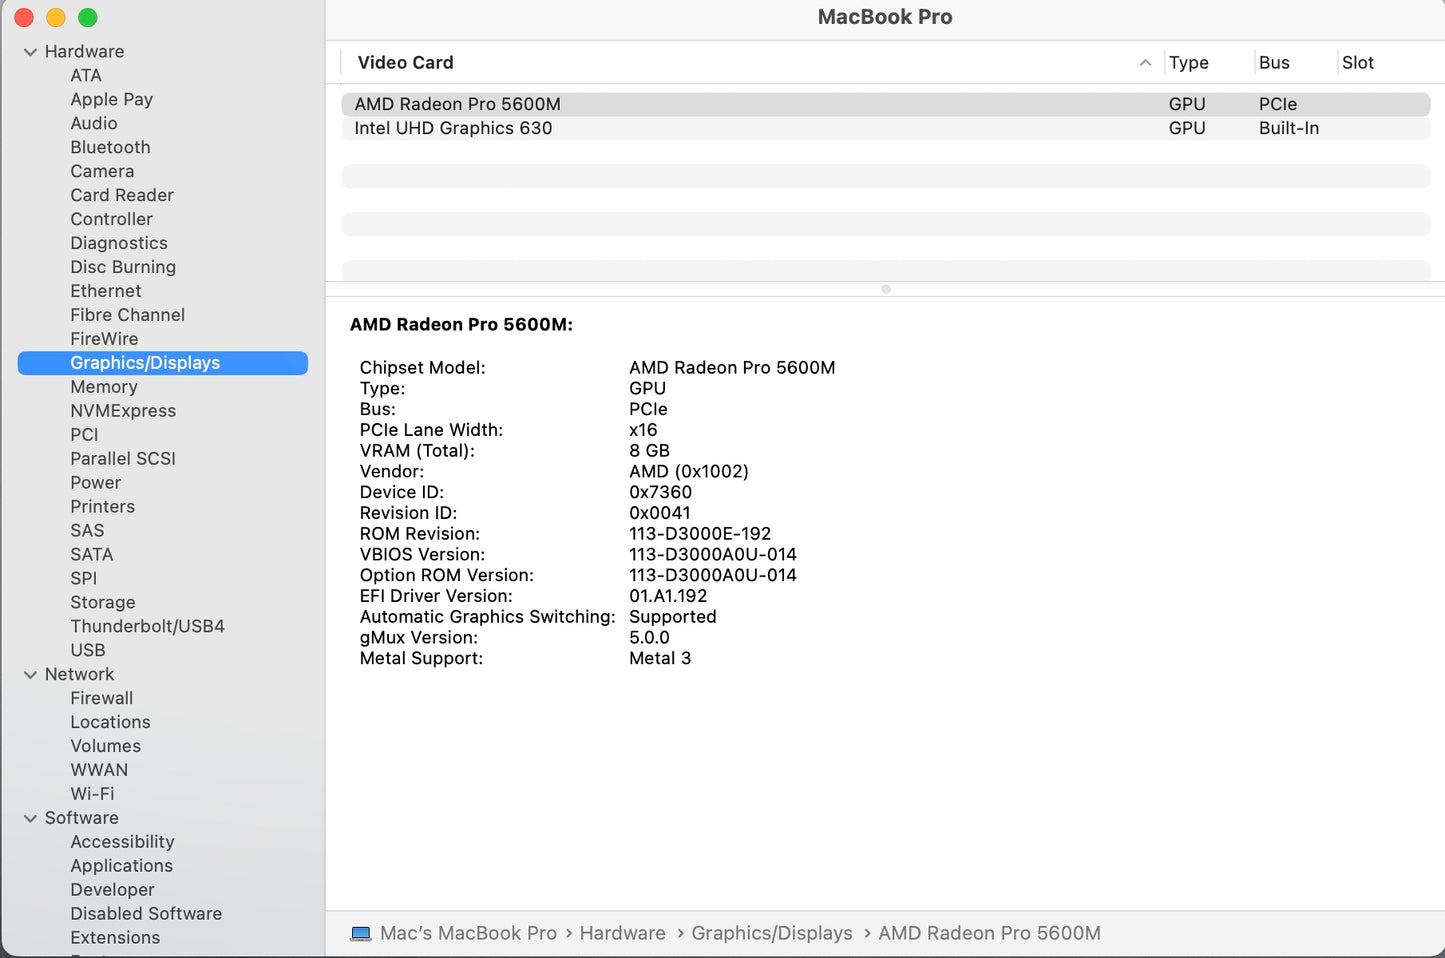Click Mac's MacBook Pro breadcrumb
Screen dimensions: 1445x958
(x=468, y=932)
